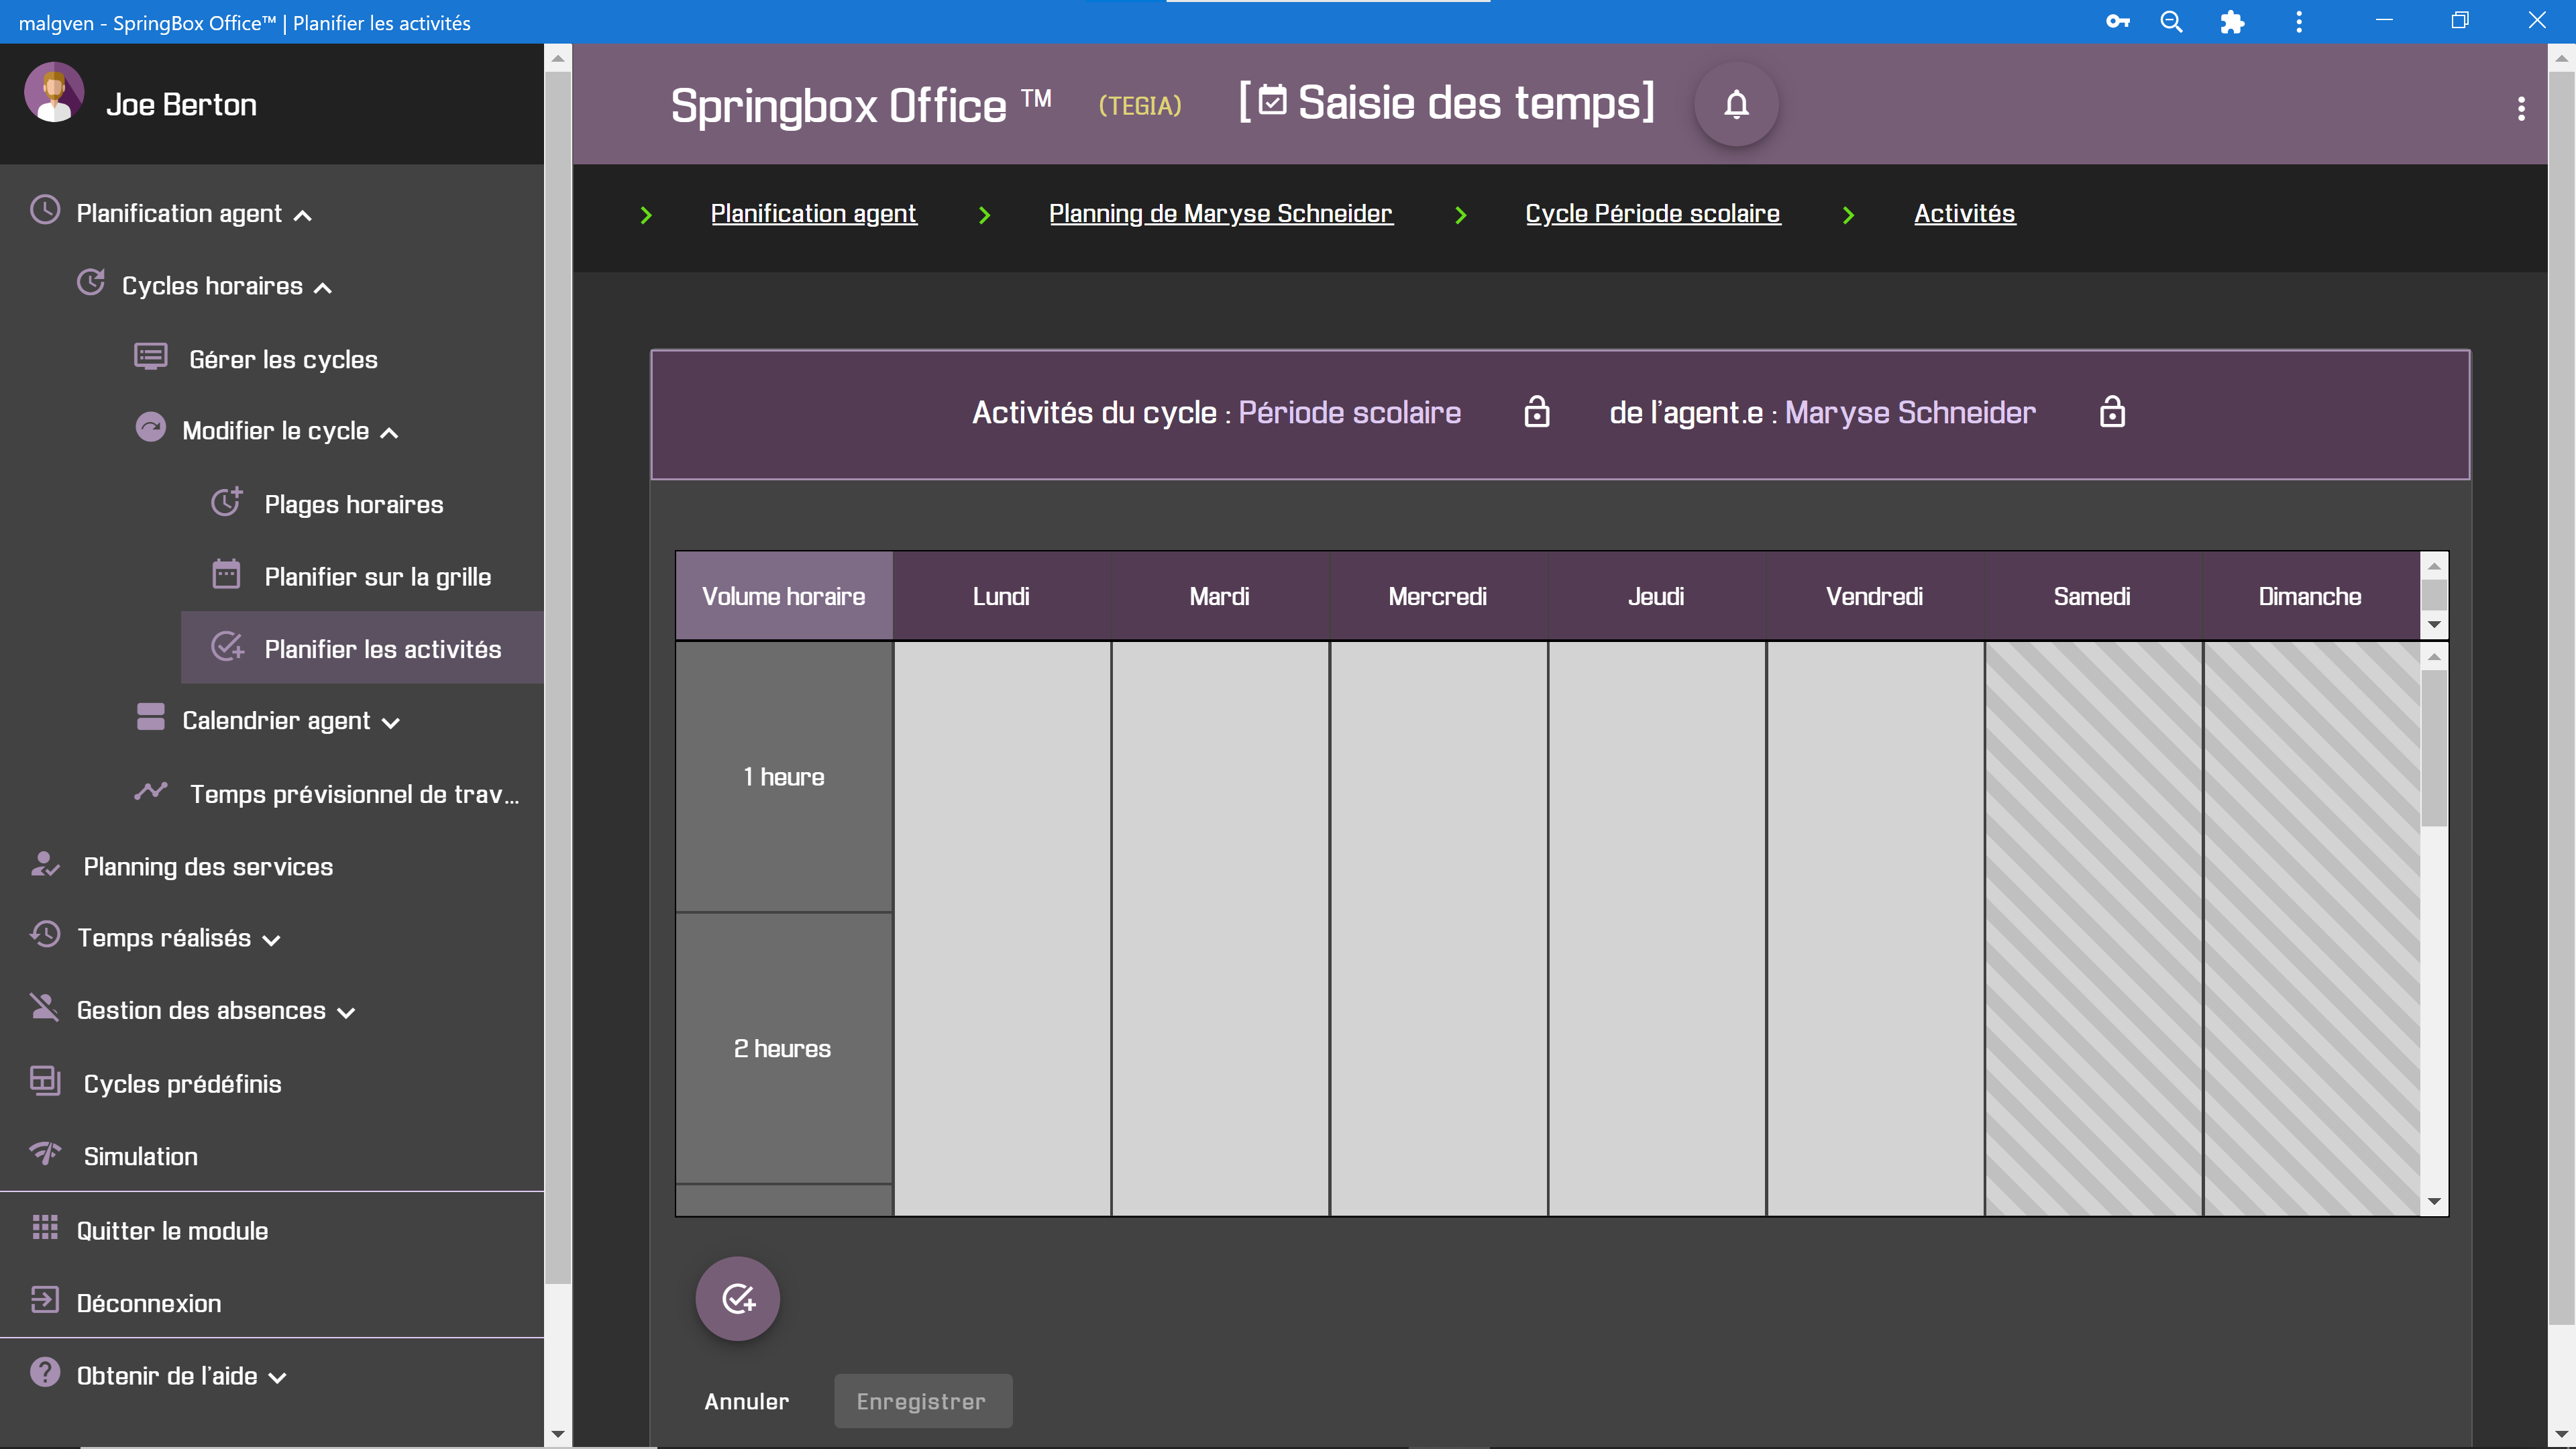Open the three-dot menu in purple header
Screen dimensions: 2576x1449
coord(2521,109)
